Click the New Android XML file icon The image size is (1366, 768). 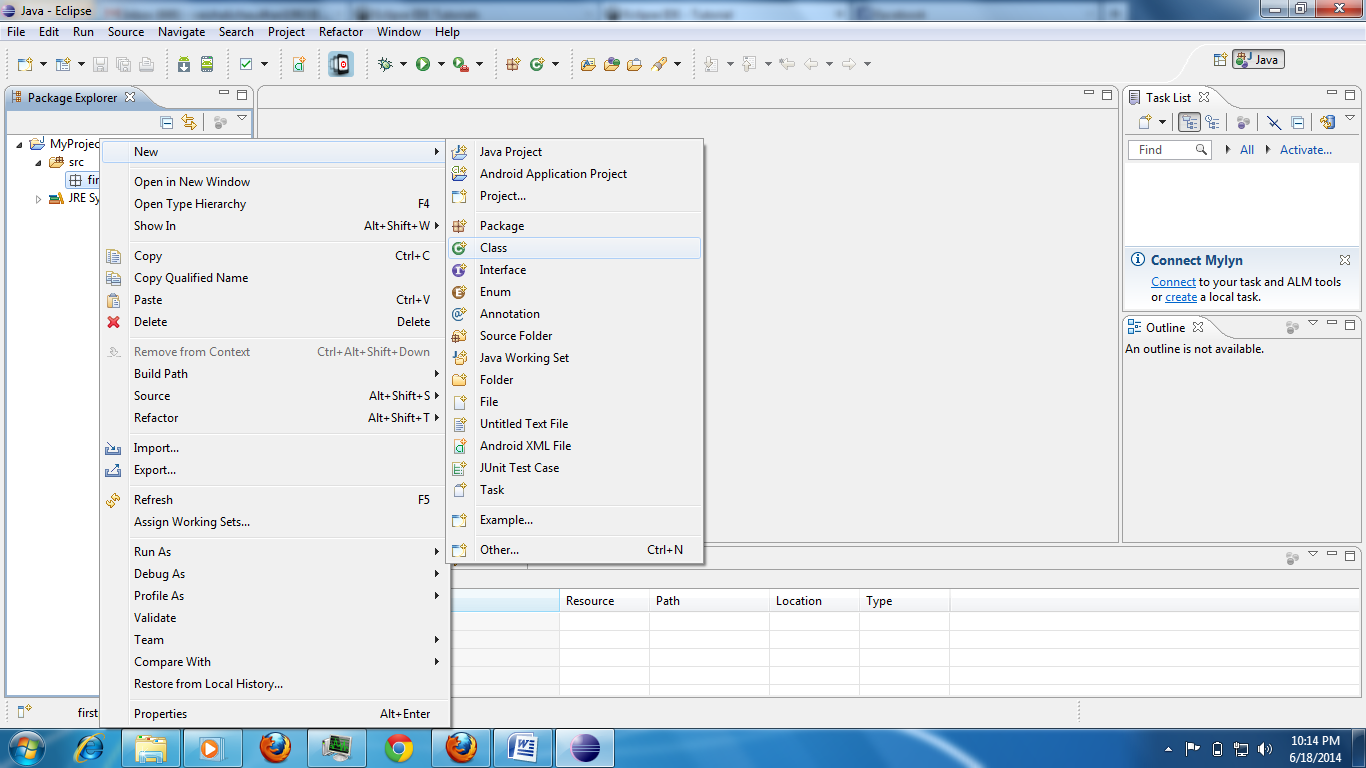(x=299, y=64)
